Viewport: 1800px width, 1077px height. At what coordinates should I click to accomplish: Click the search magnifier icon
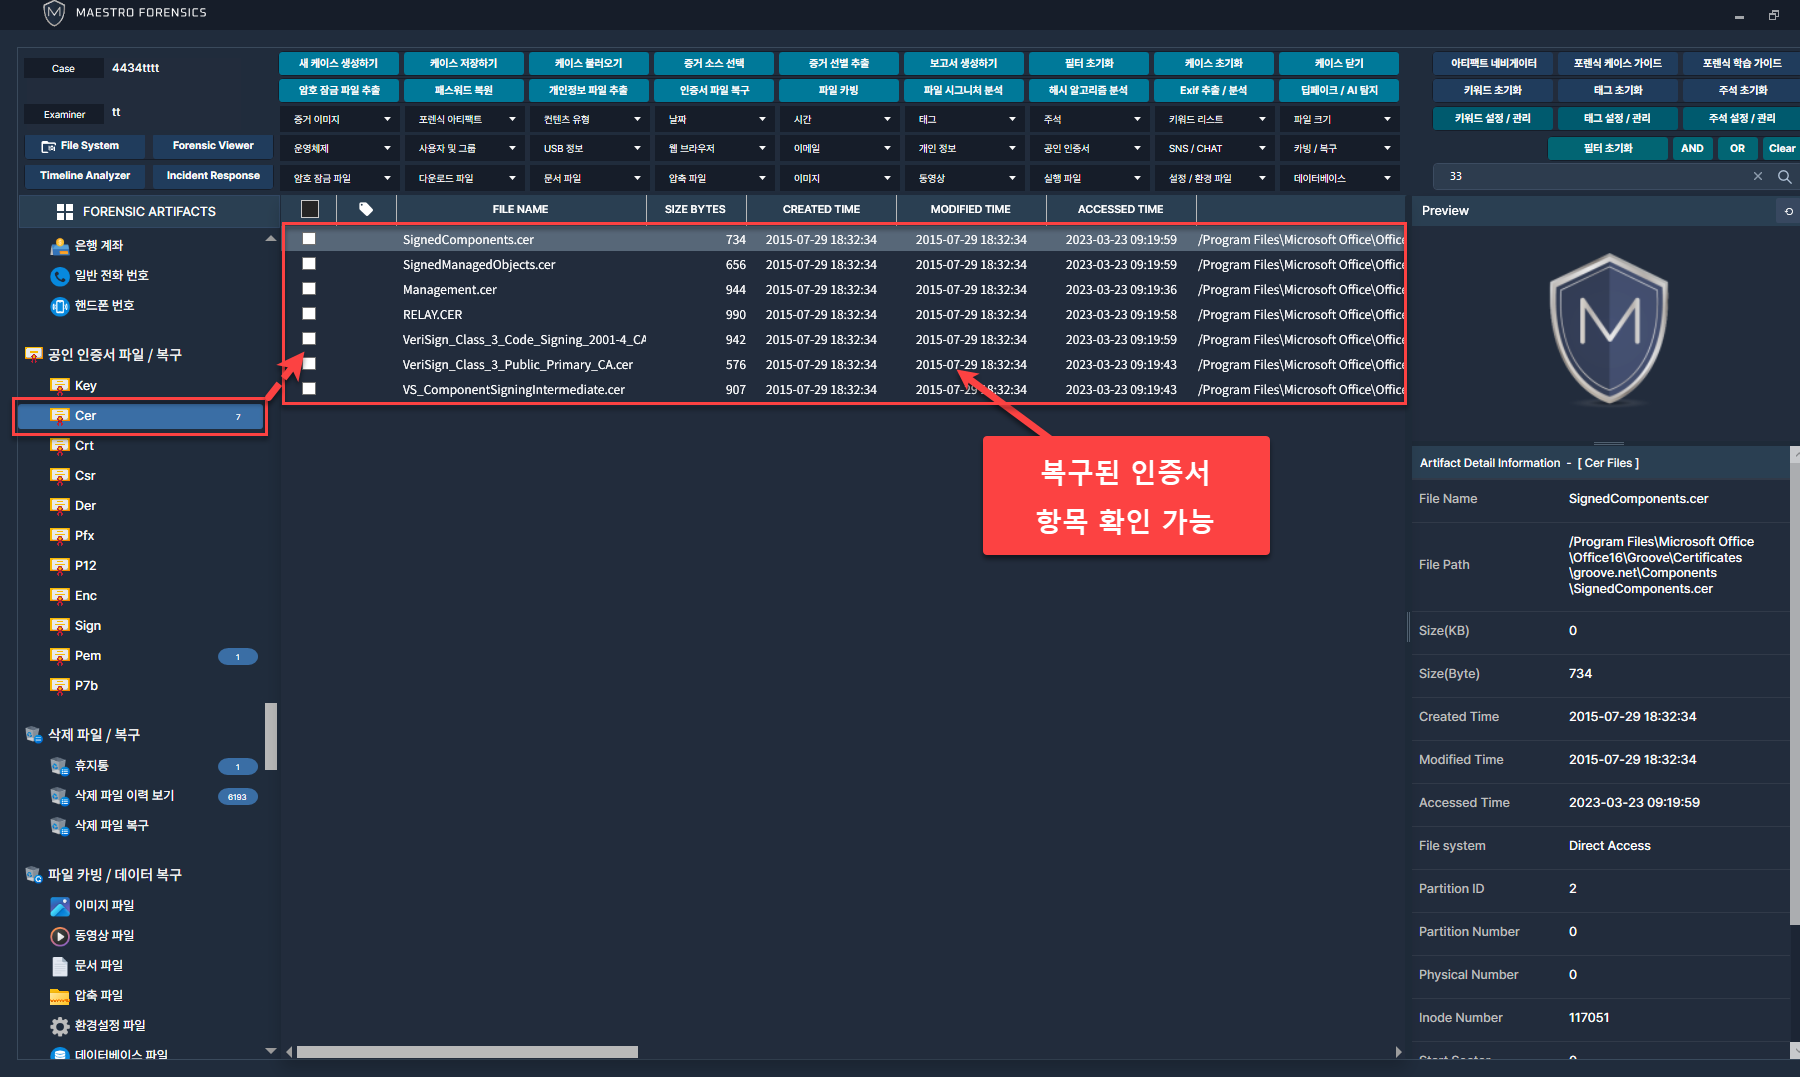1784,177
